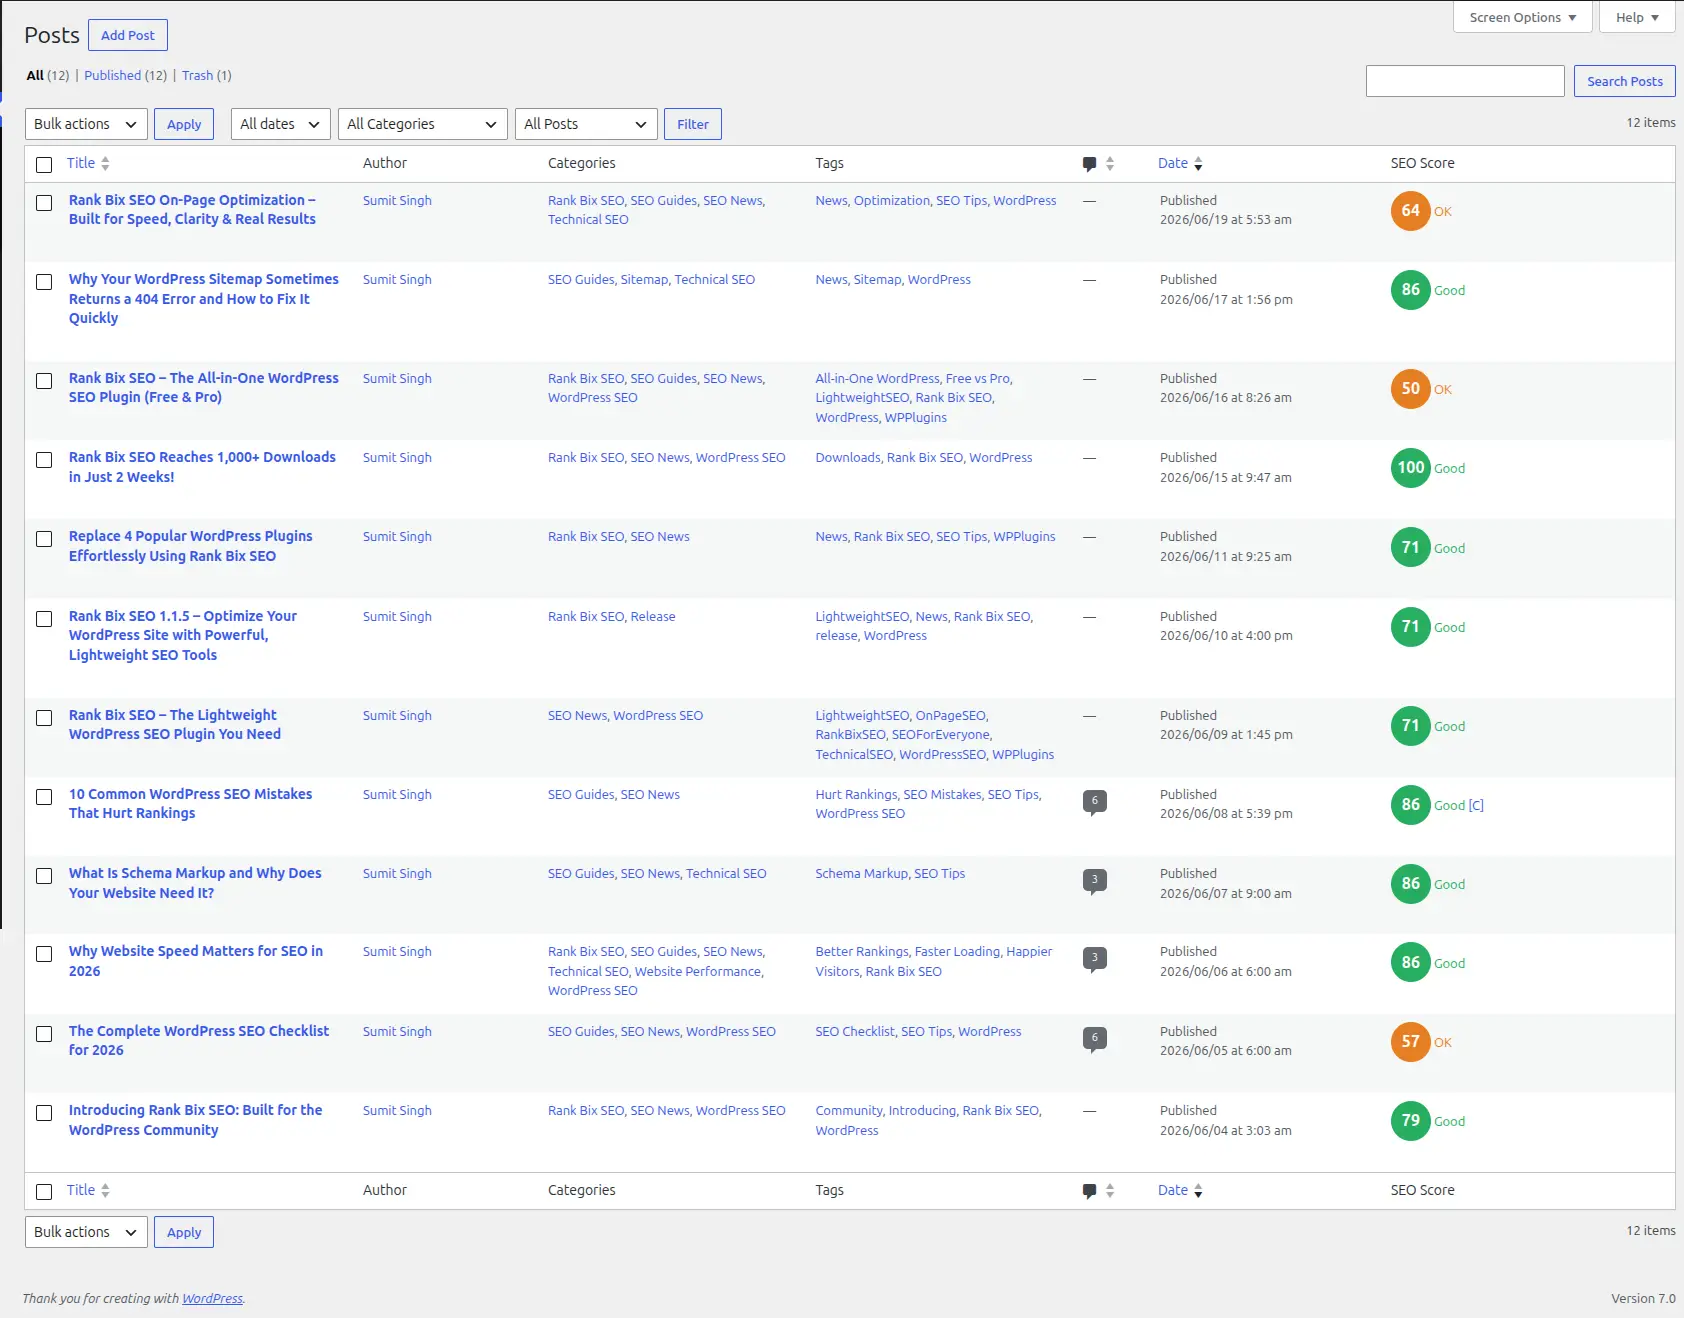Filter by Website Performance category link

point(697,971)
